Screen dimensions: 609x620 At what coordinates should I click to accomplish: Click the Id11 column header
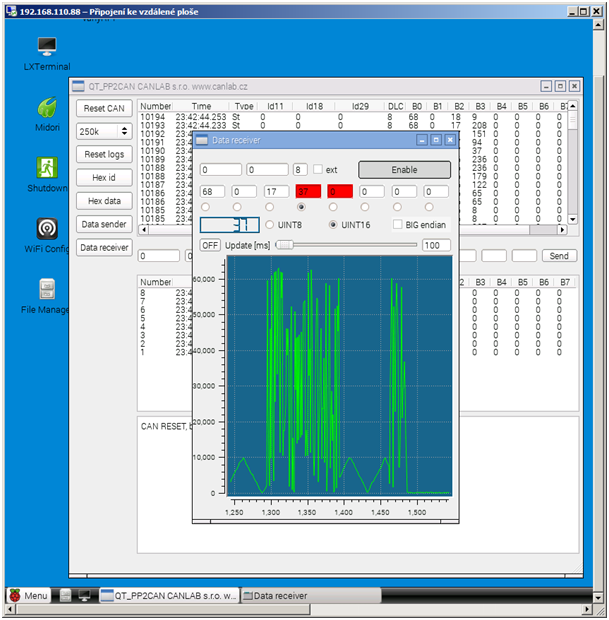click(275, 106)
